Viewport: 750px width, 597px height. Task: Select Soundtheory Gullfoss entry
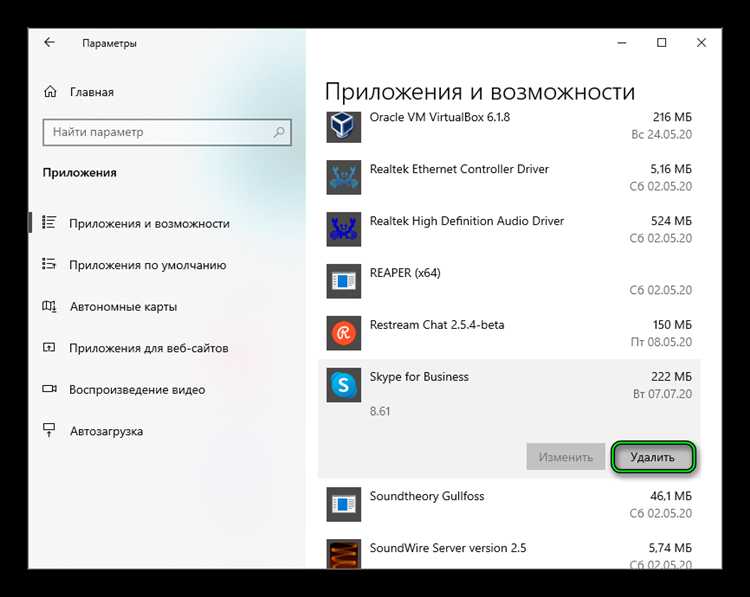(509, 504)
